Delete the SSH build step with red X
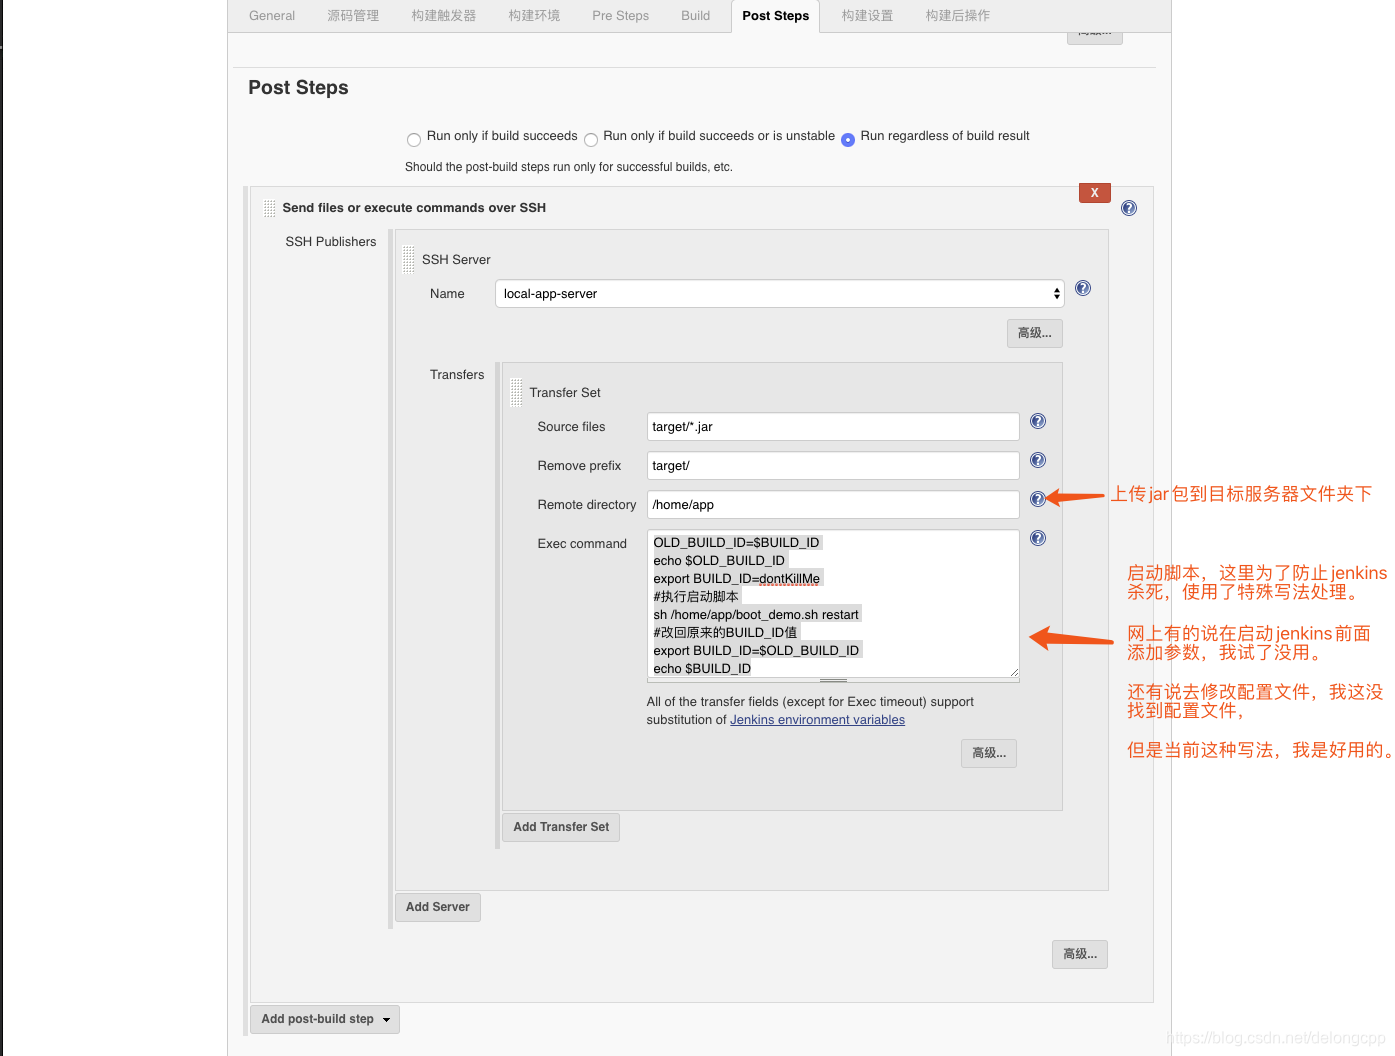 [1094, 193]
